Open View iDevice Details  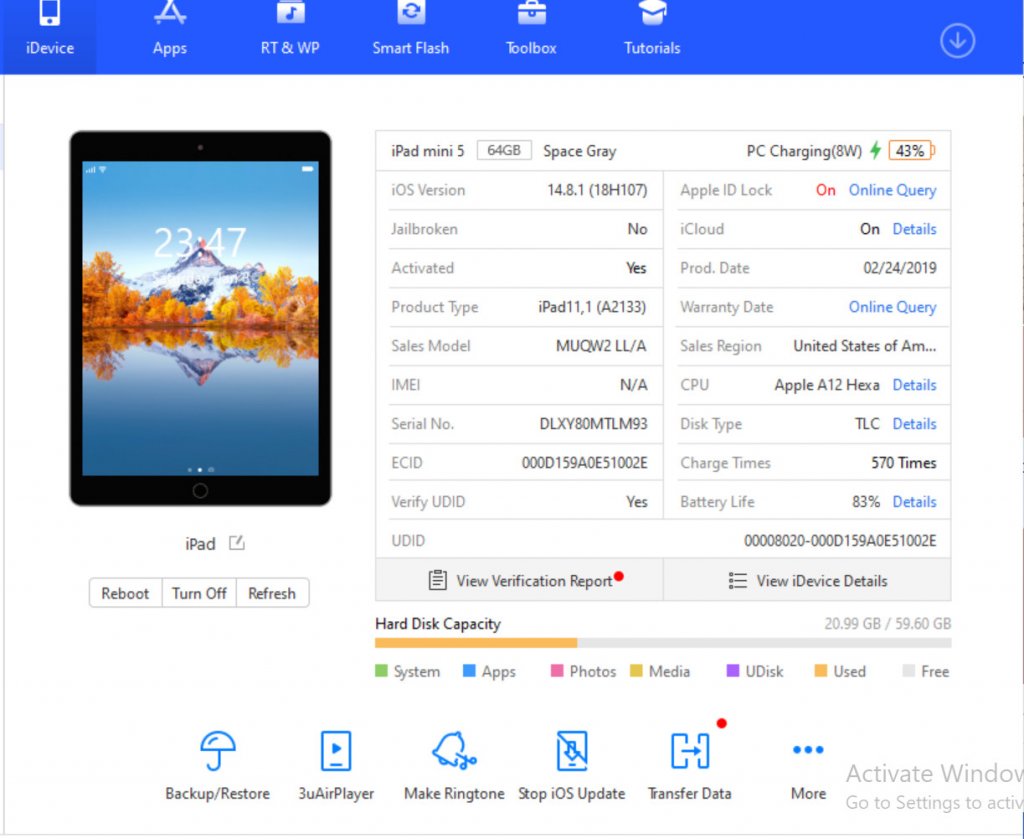click(x=807, y=580)
